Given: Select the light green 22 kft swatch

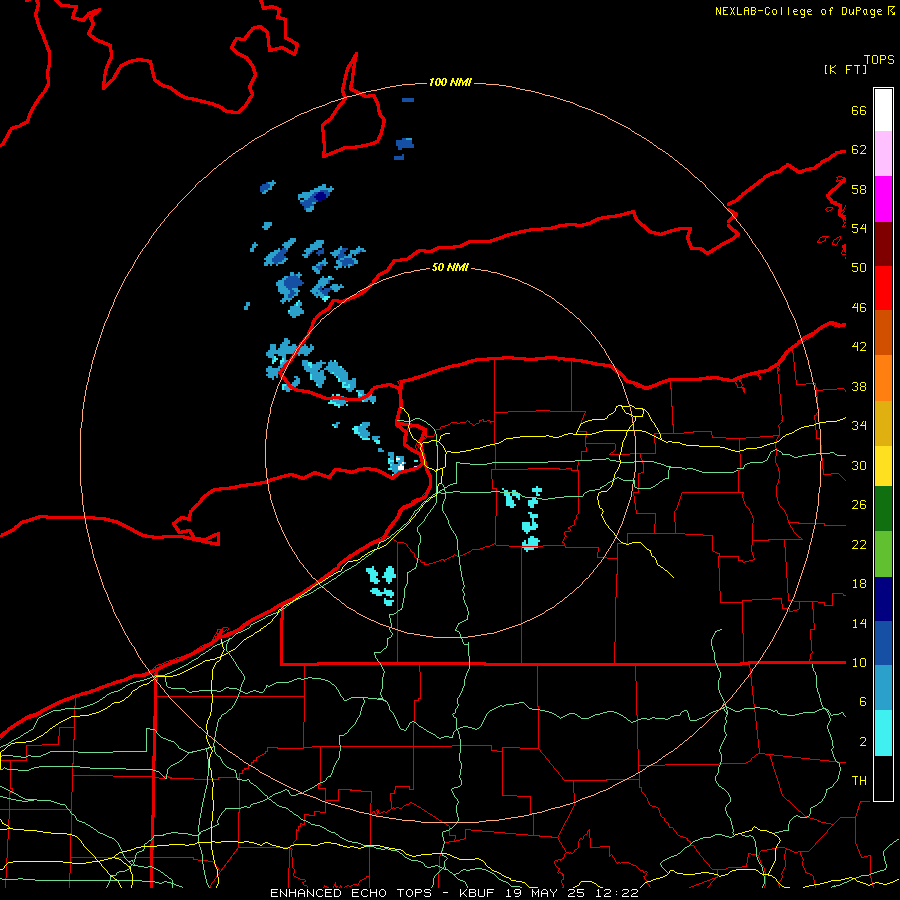Looking at the screenshot, I should click(x=883, y=554).
